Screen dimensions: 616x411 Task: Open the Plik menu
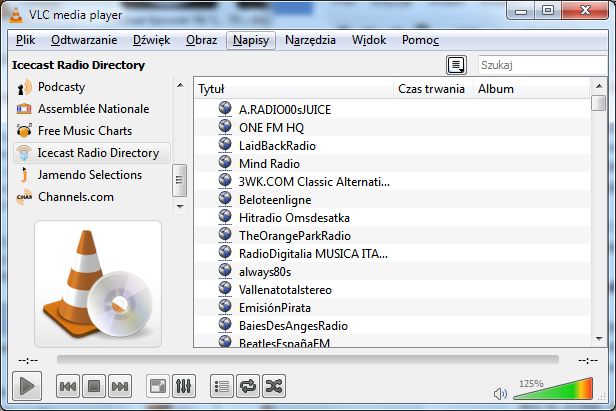(26, 40)
